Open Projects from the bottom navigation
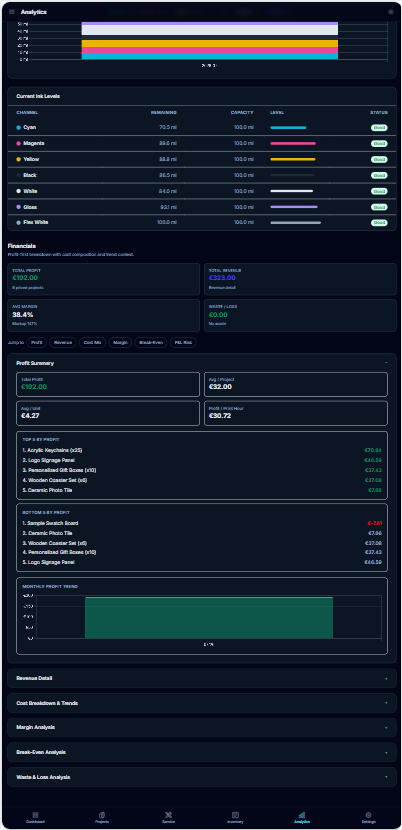 coord(102,817)
